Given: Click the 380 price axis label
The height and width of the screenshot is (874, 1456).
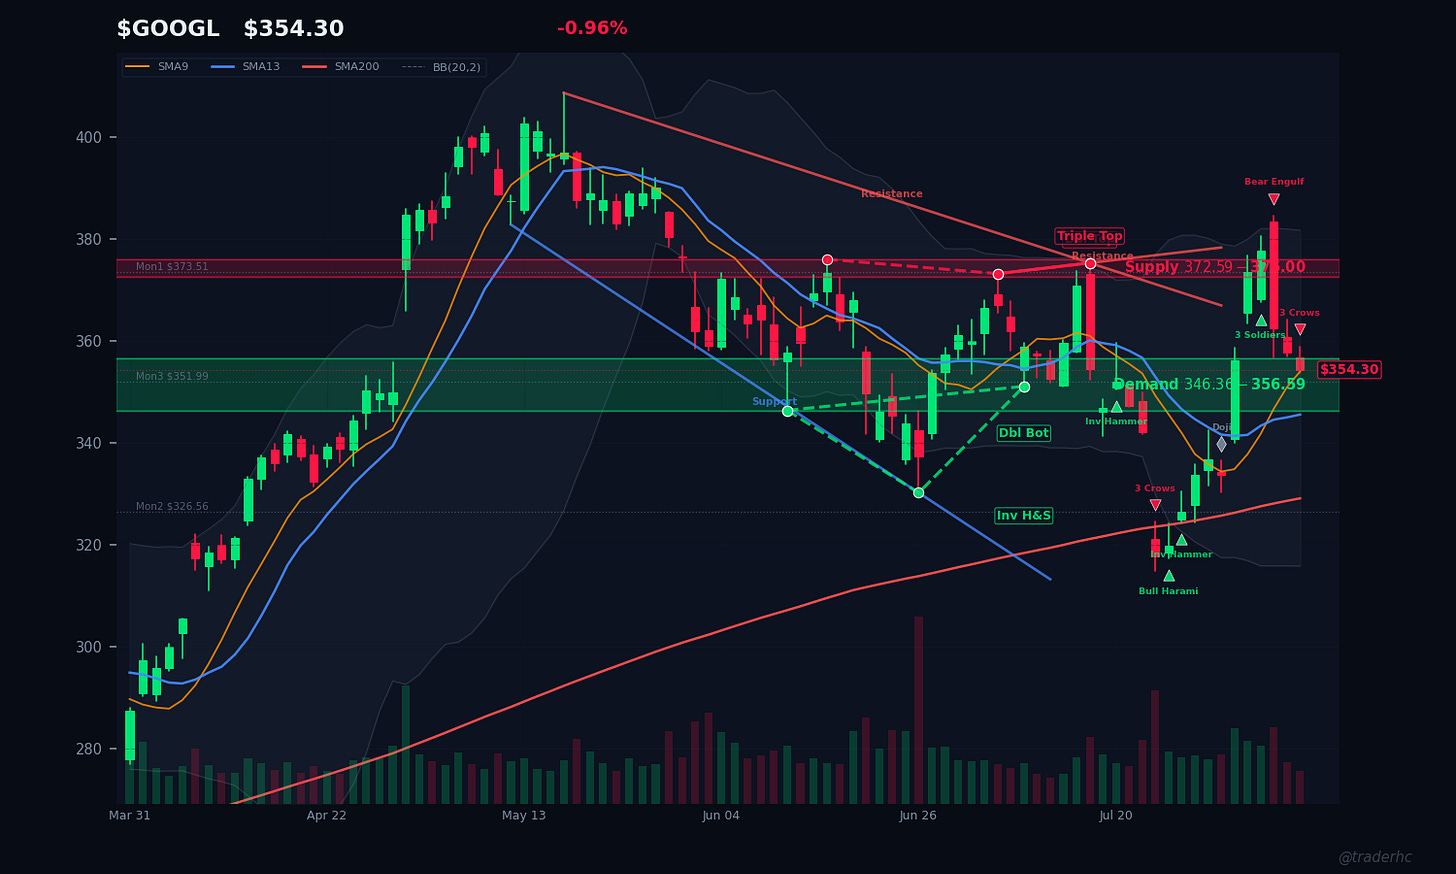Looking at the screenshot, I should click(x=89, y=239).
